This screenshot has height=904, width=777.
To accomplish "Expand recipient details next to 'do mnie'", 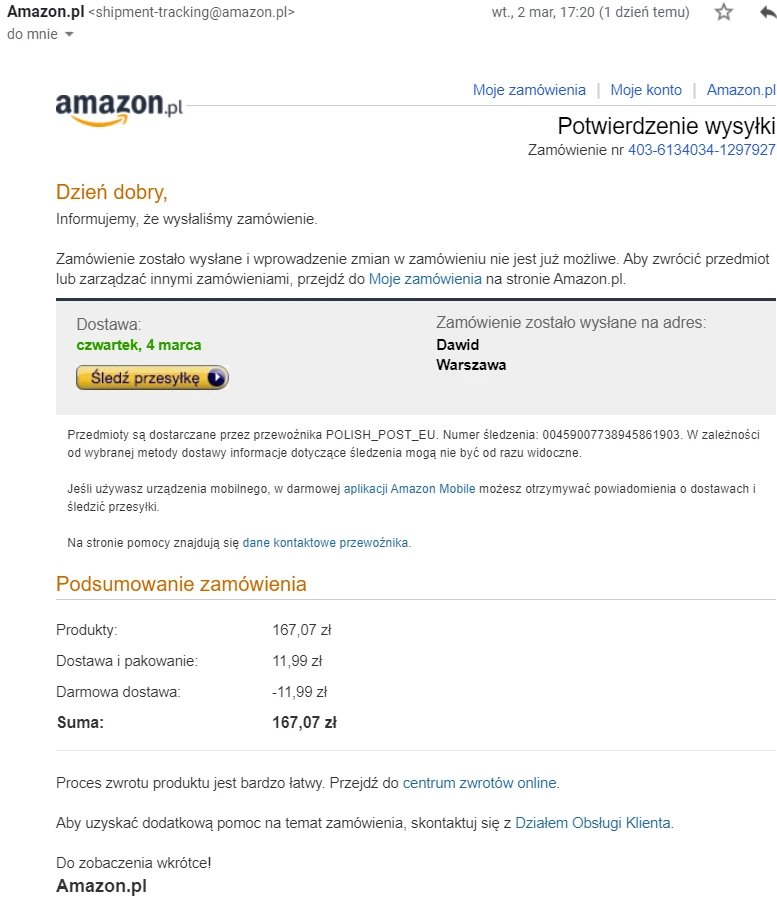I will [x=69, y=35].
